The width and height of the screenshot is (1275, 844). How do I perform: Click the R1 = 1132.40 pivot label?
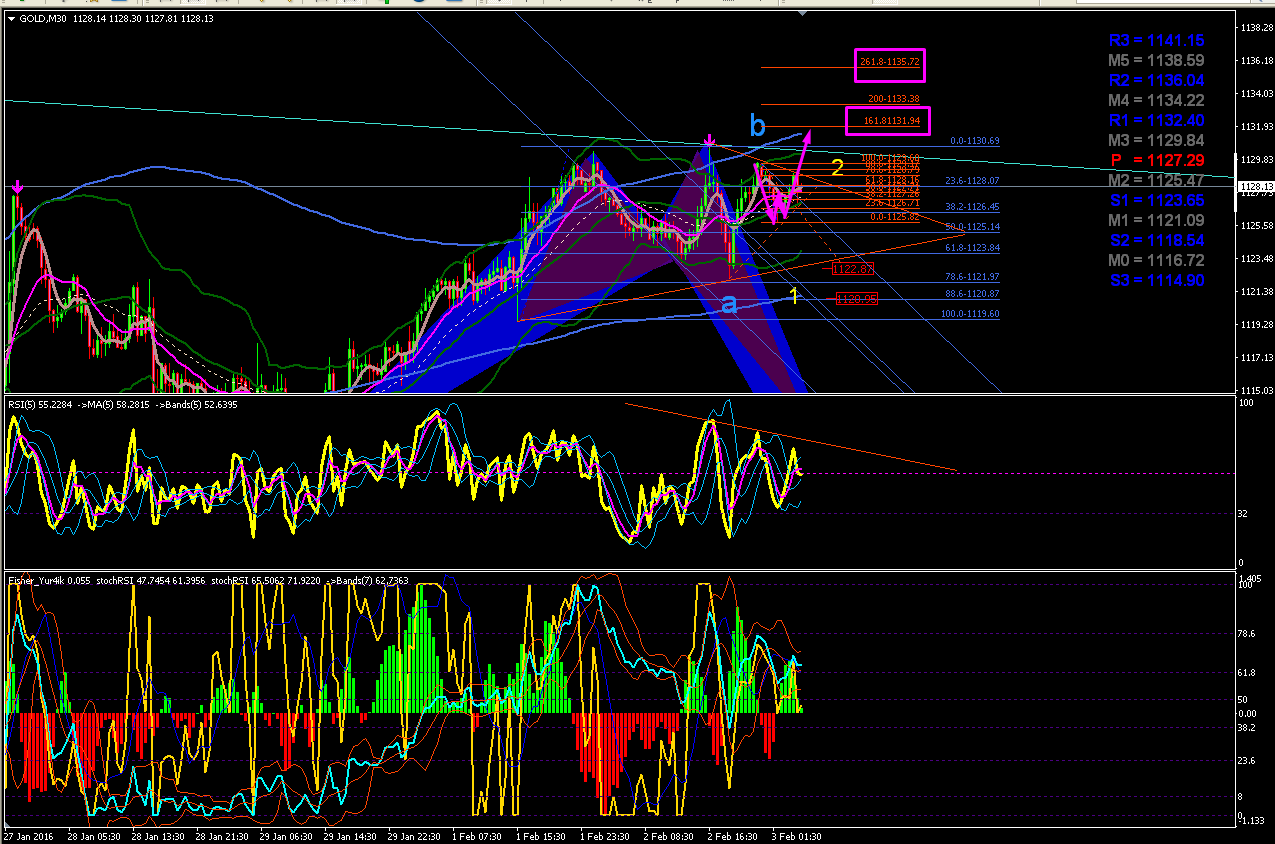[1156, 120]
